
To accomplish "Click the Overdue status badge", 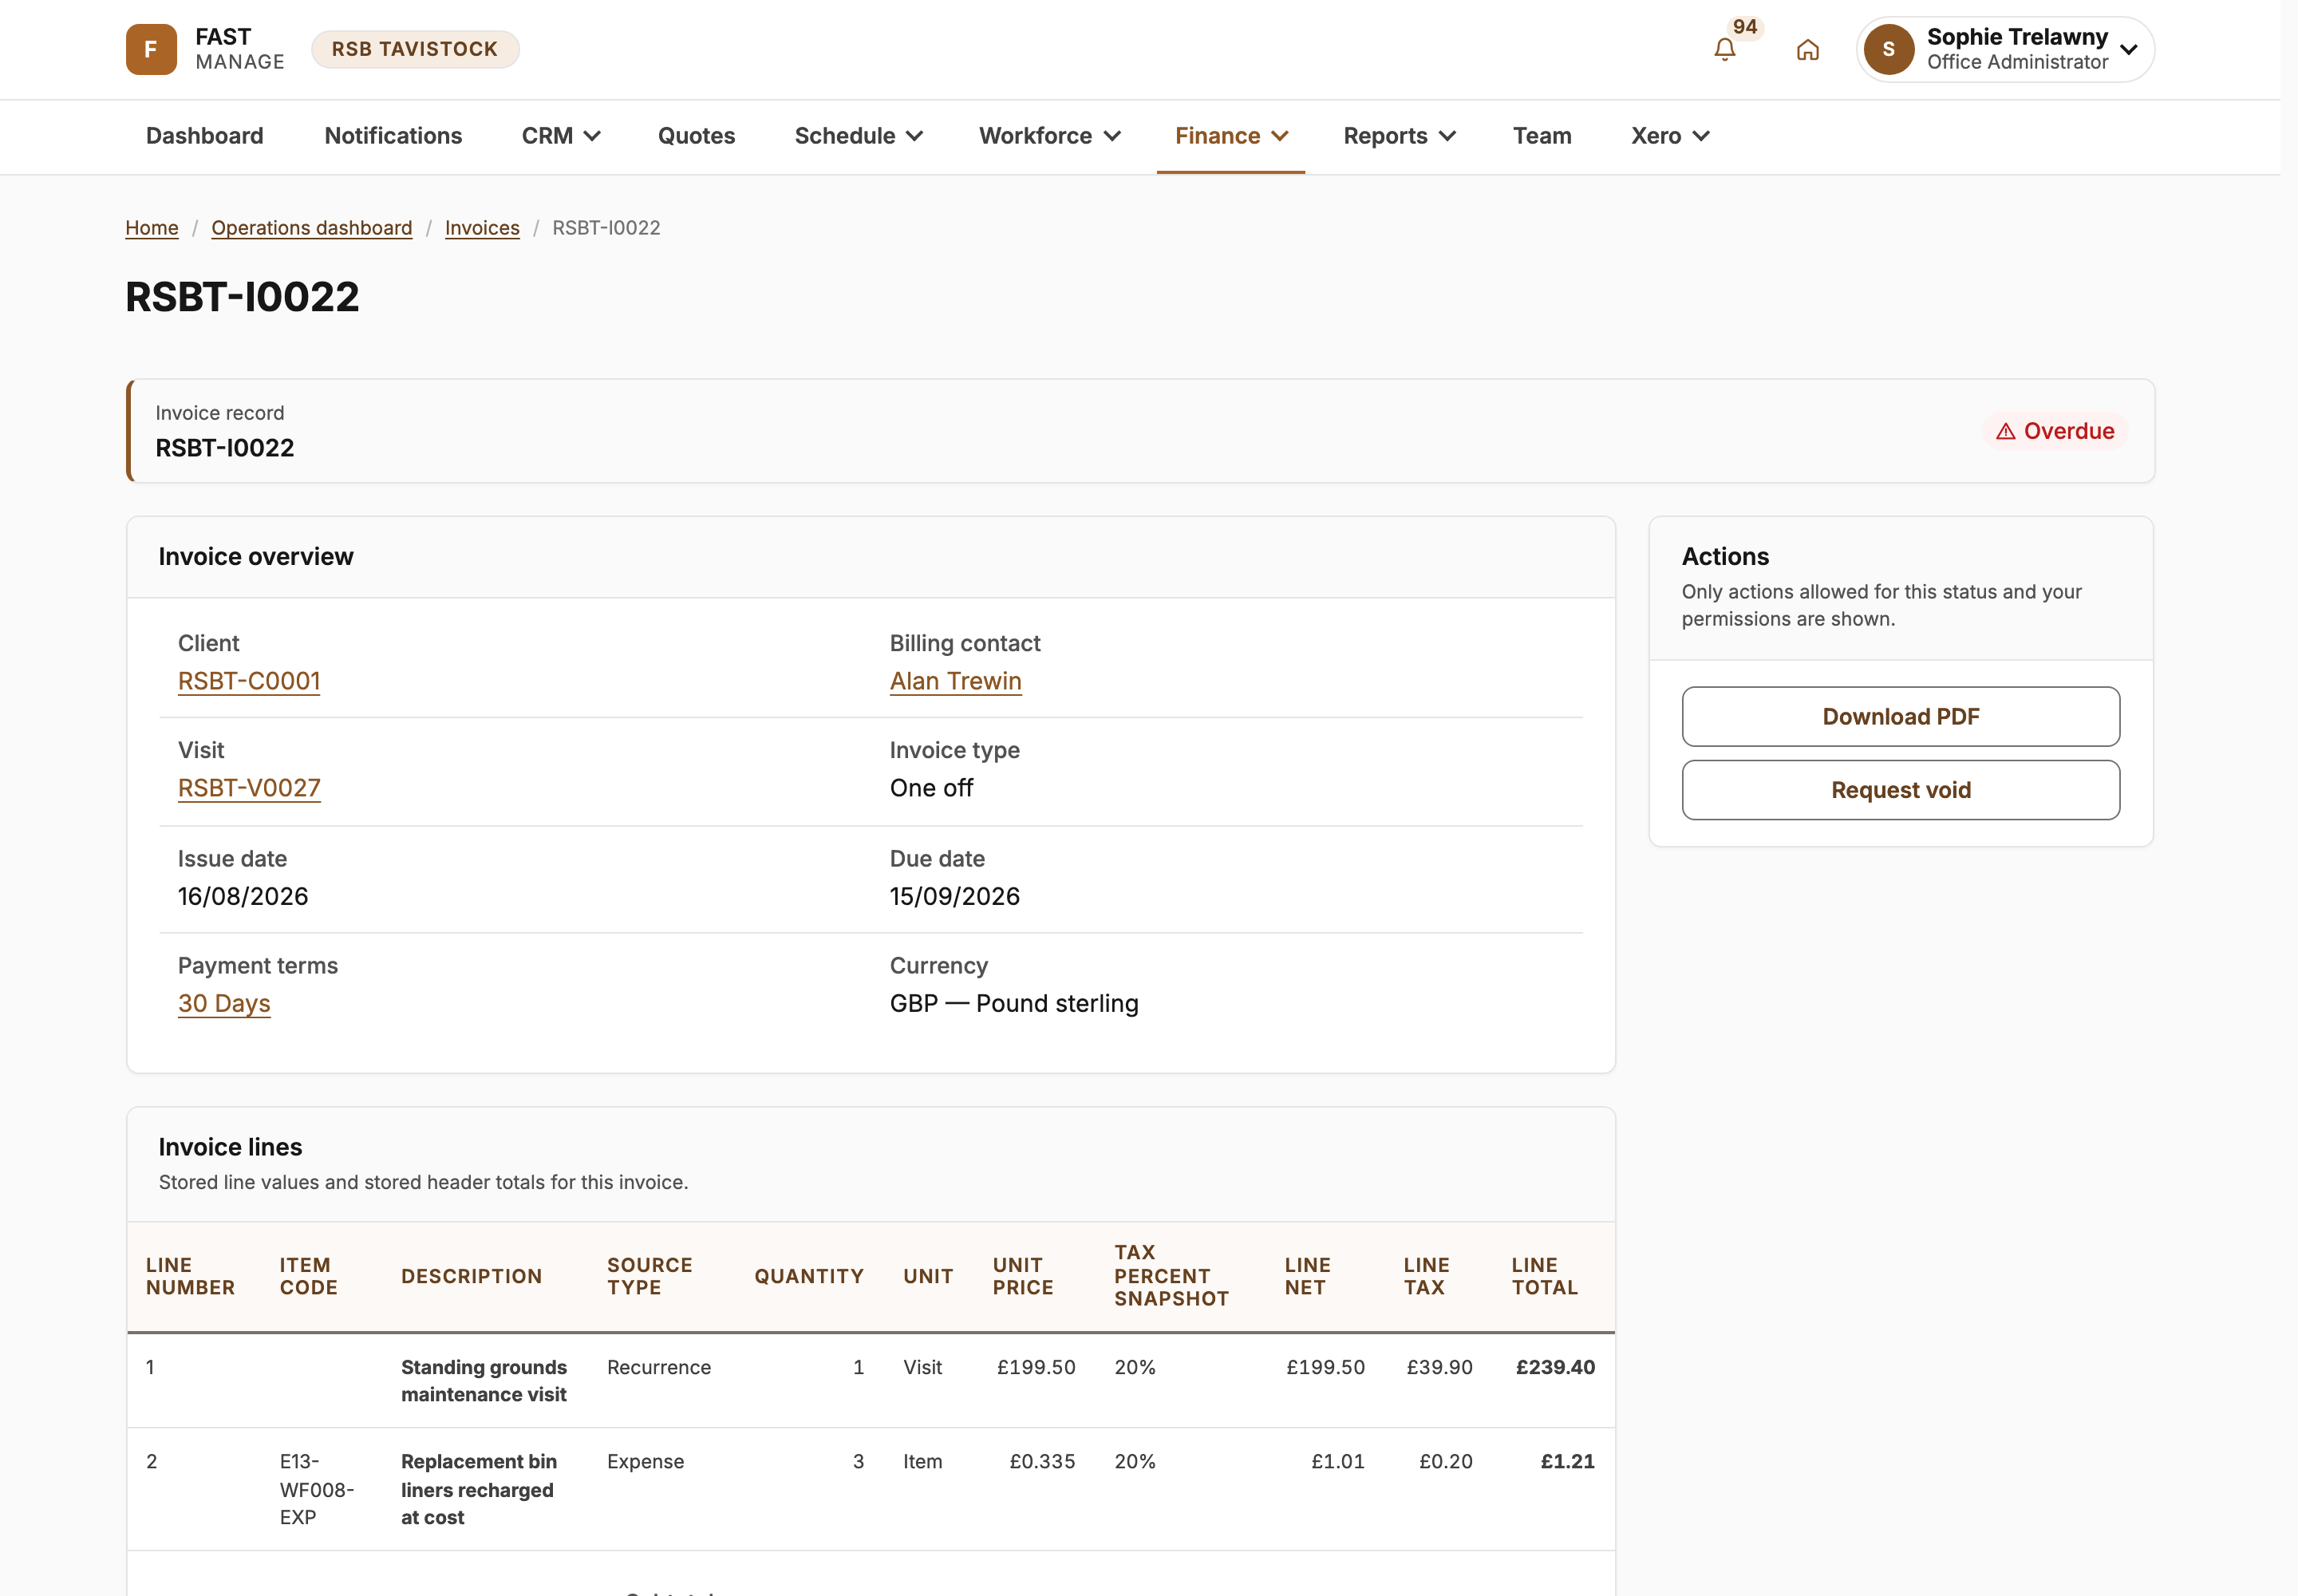I will point(2054,431).
